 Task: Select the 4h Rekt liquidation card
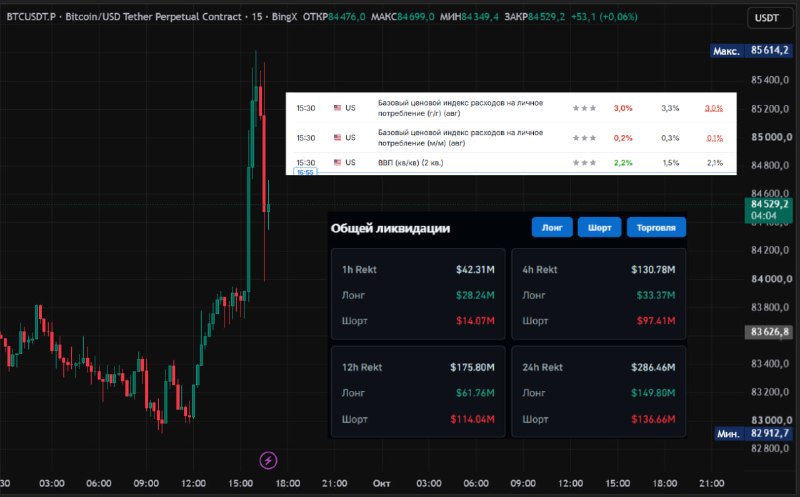tap(598, 294)
